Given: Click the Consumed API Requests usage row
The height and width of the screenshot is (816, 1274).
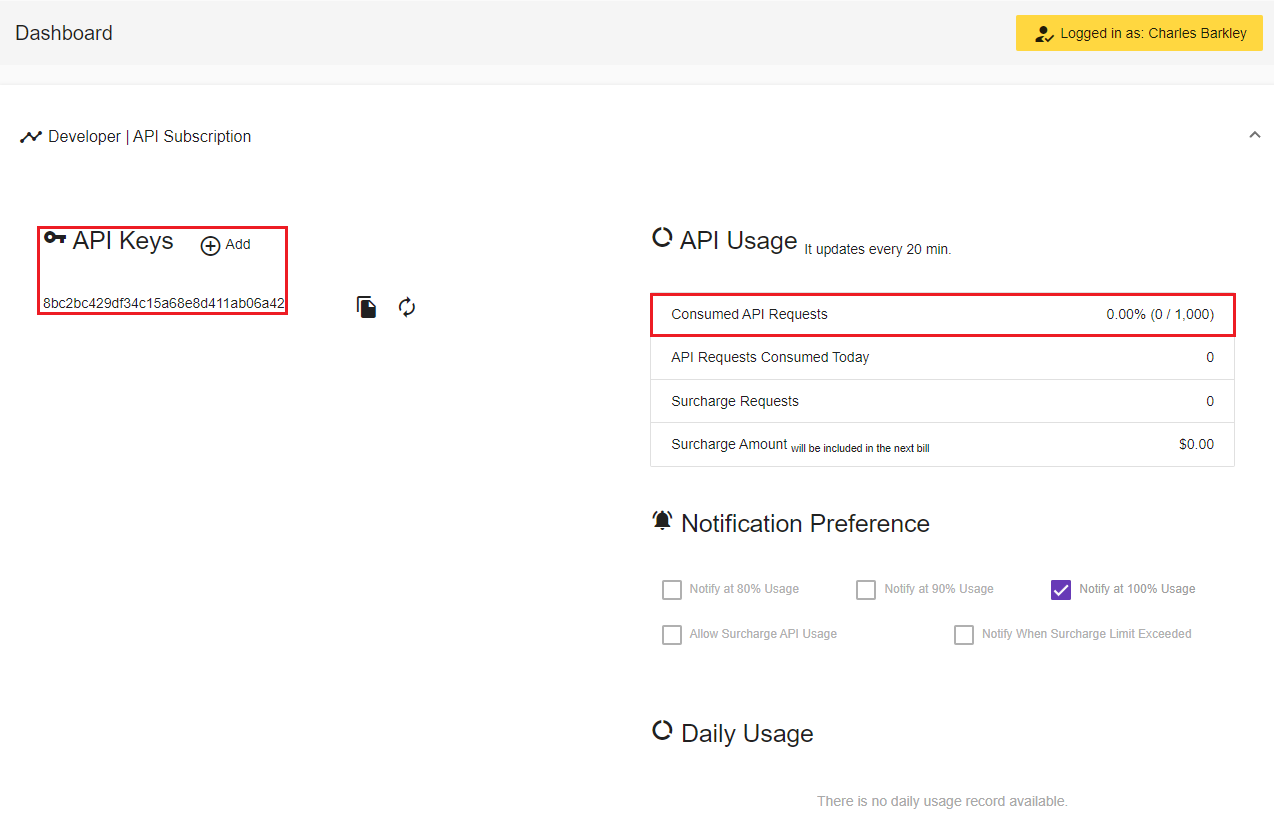Looking at the screenshot, I should click(942, 314).
